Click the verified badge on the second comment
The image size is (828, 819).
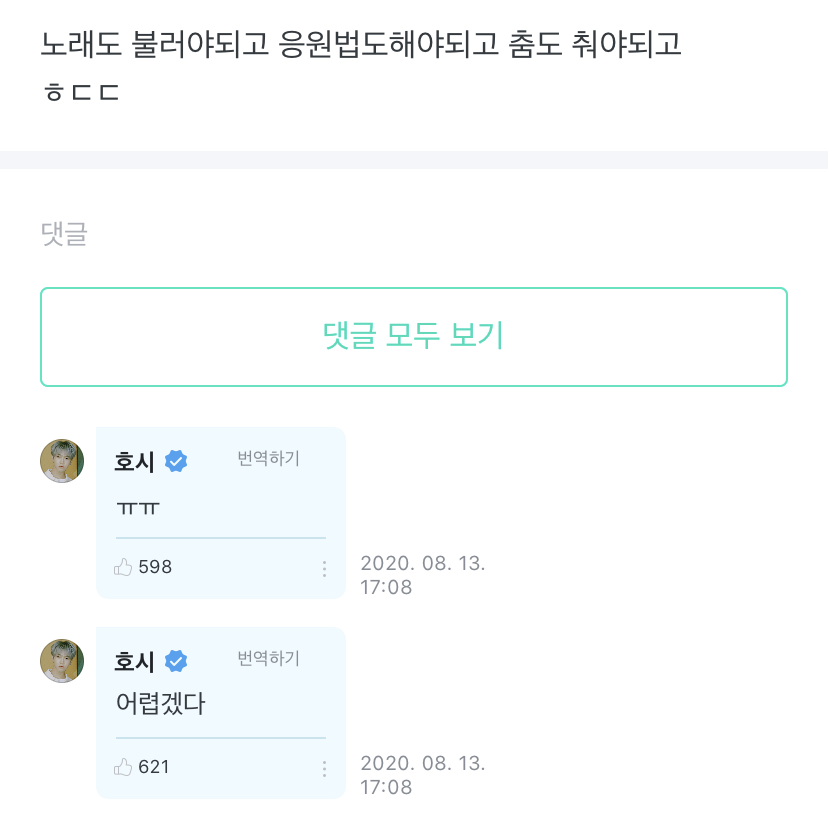click(x=177, y=661)
